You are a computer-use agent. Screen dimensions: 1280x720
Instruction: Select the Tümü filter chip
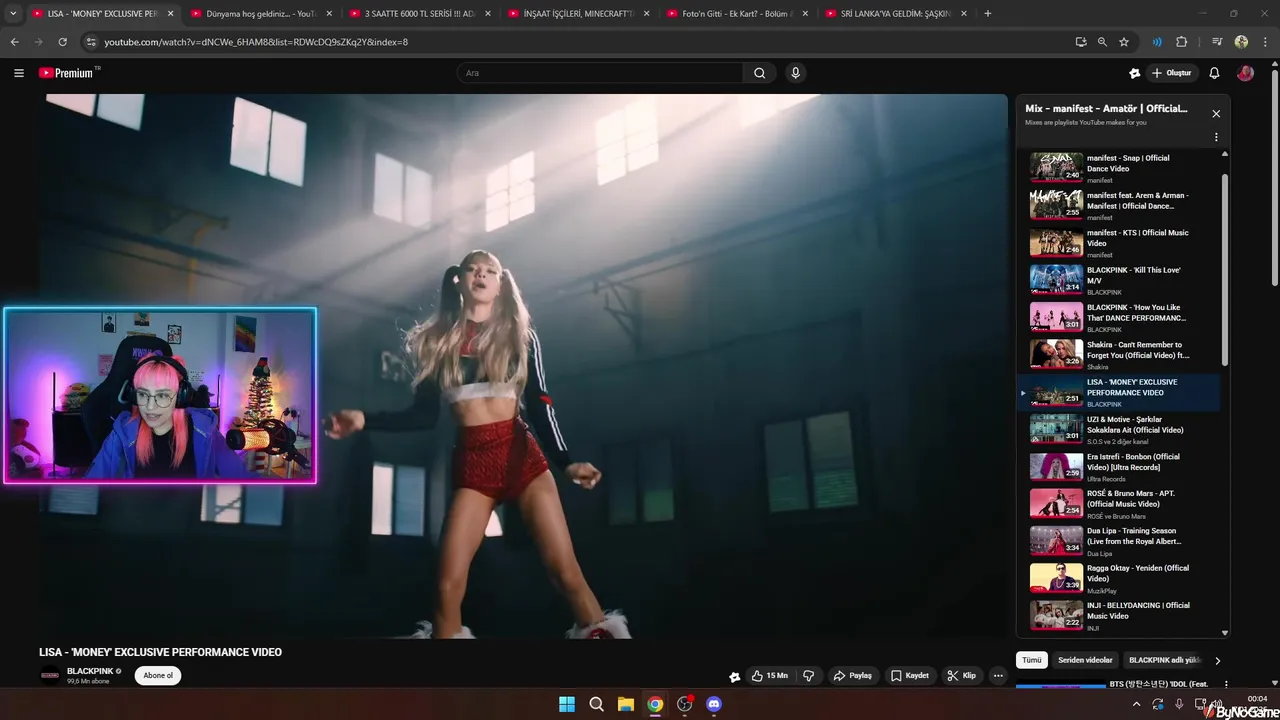point(1032,661)
